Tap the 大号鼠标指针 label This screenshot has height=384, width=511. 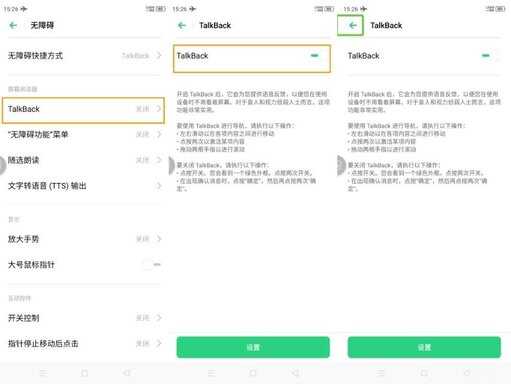coord(31,265)
